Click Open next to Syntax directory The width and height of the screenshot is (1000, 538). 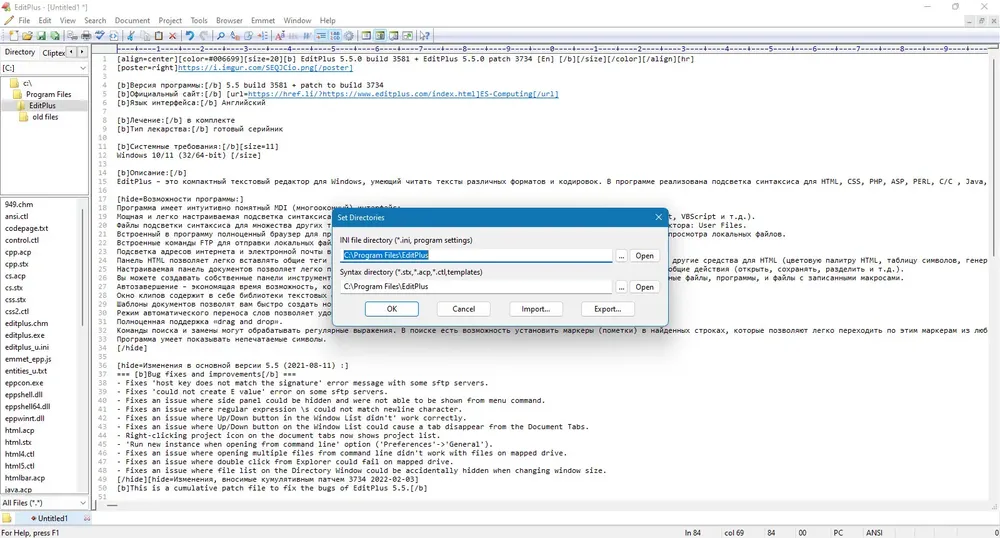(644, 287)
